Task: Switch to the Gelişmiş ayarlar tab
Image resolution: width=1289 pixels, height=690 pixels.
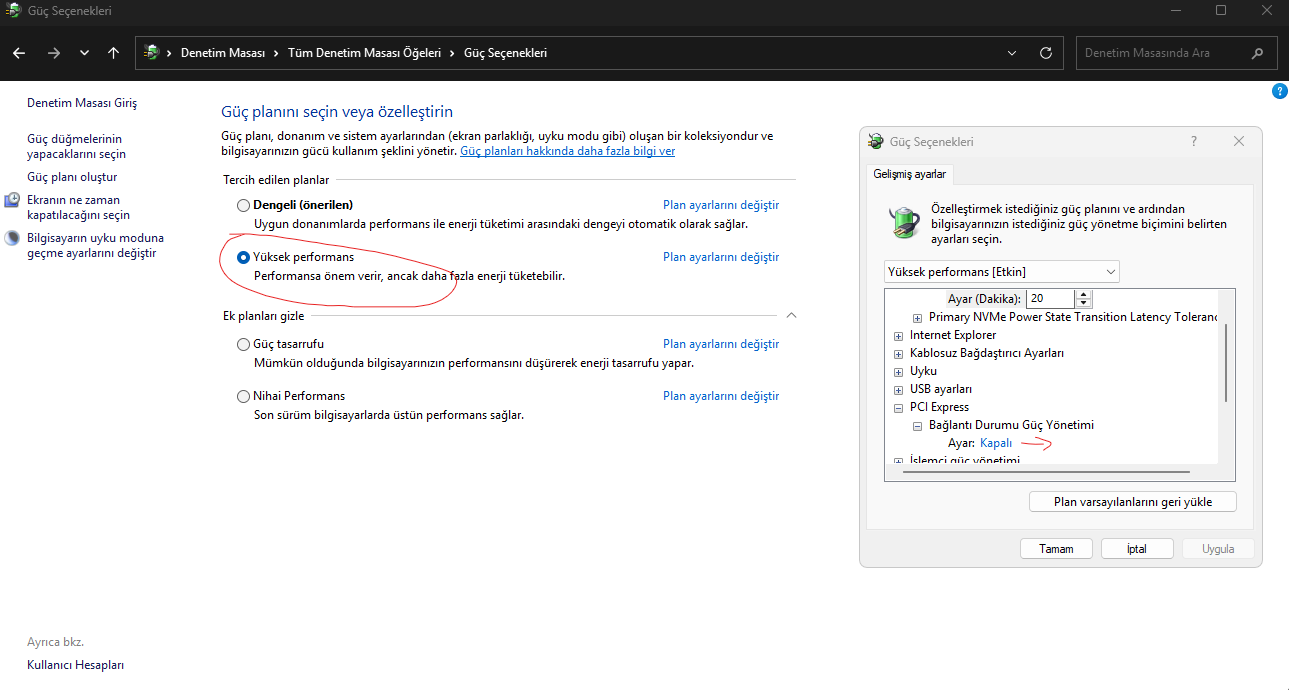Action: [x=909, y=174]
